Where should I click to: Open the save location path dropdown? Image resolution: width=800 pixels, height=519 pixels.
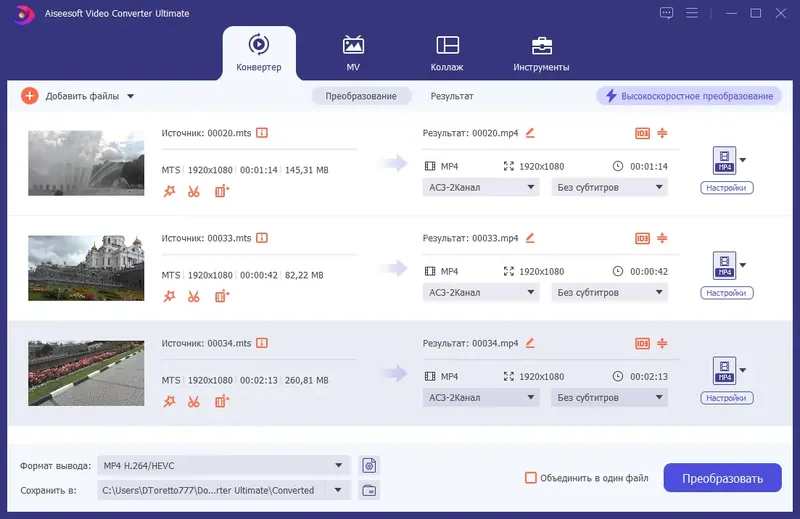[x=338, y=490]
